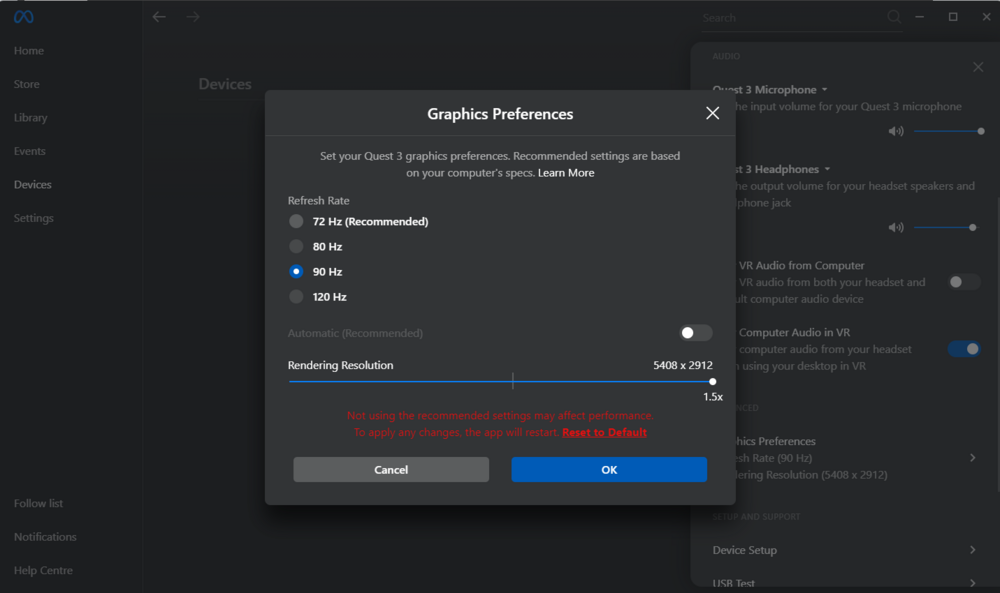Image resolution: width=1000 pixels, height=593 pixels.
Task: Click the Meta logo icon
Action: click(23, 17)
